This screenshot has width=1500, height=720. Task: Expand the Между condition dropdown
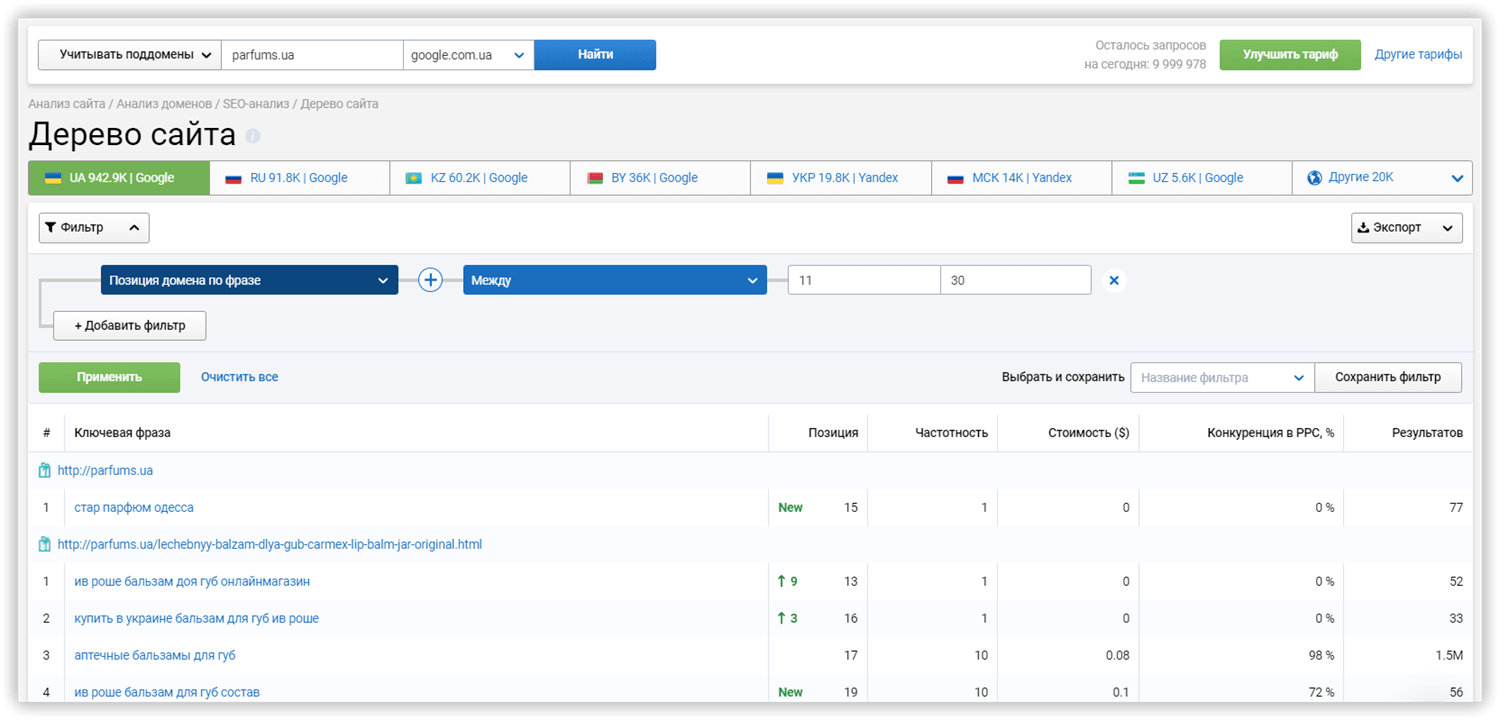pos(615,281)
